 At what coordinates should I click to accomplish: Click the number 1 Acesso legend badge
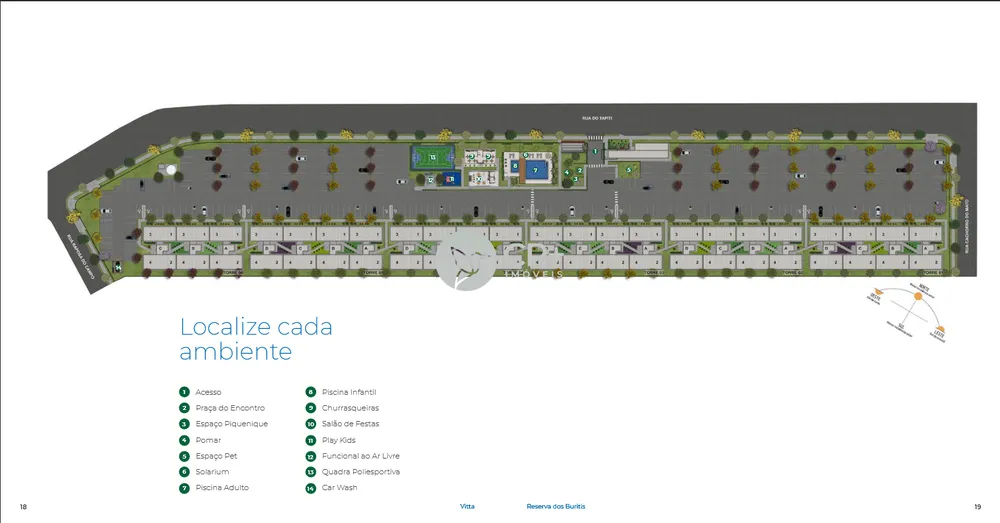tap(184, 392)
